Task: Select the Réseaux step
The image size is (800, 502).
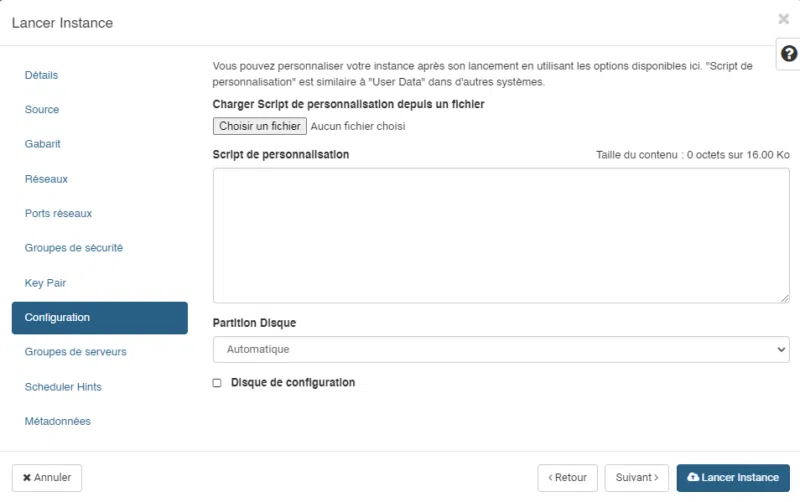Action: [x=46, y=179]
